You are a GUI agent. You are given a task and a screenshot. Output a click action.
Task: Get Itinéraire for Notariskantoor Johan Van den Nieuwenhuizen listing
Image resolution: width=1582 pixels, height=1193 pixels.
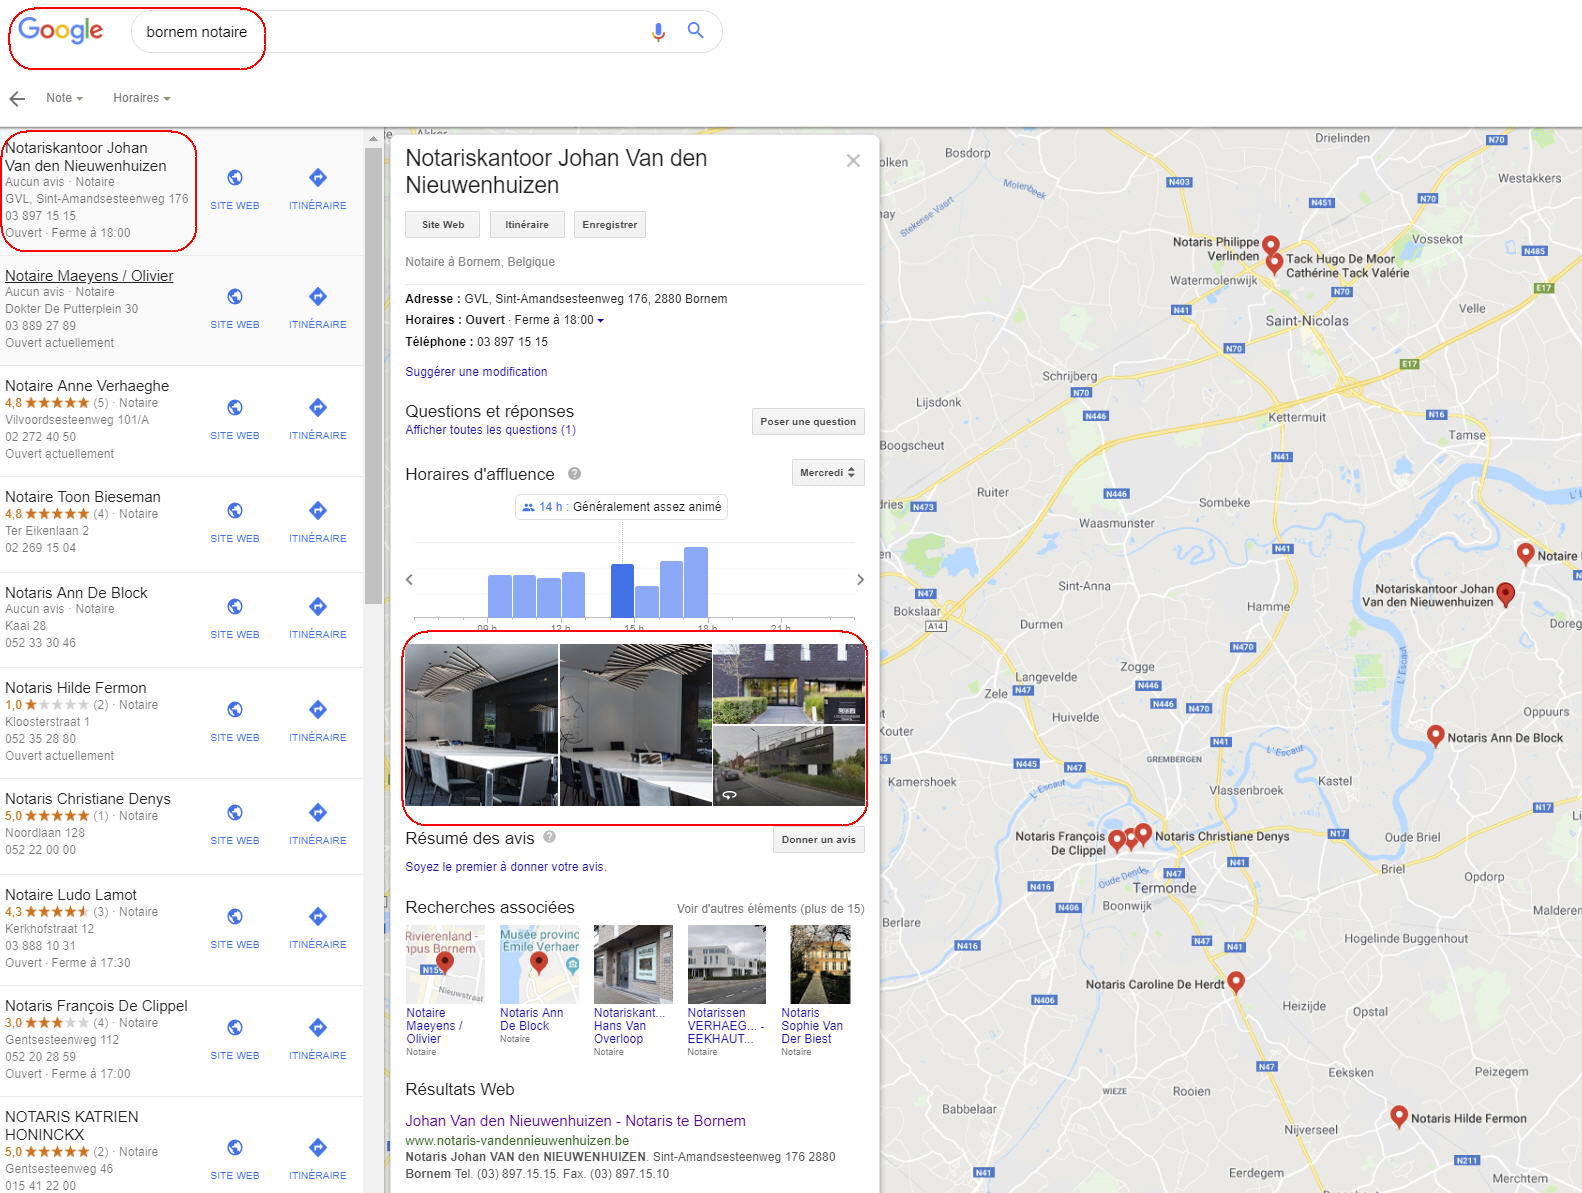pos(318,177)
